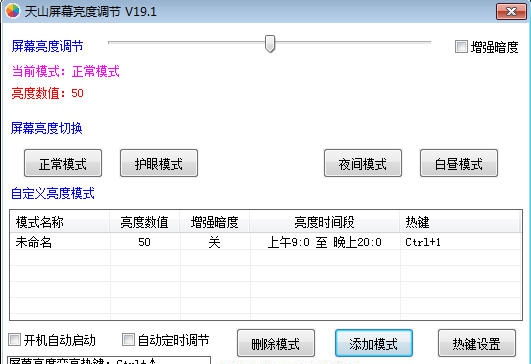Click the brightness slider thumb
This screenshot has height=364, width=531.
pos(270,44)
